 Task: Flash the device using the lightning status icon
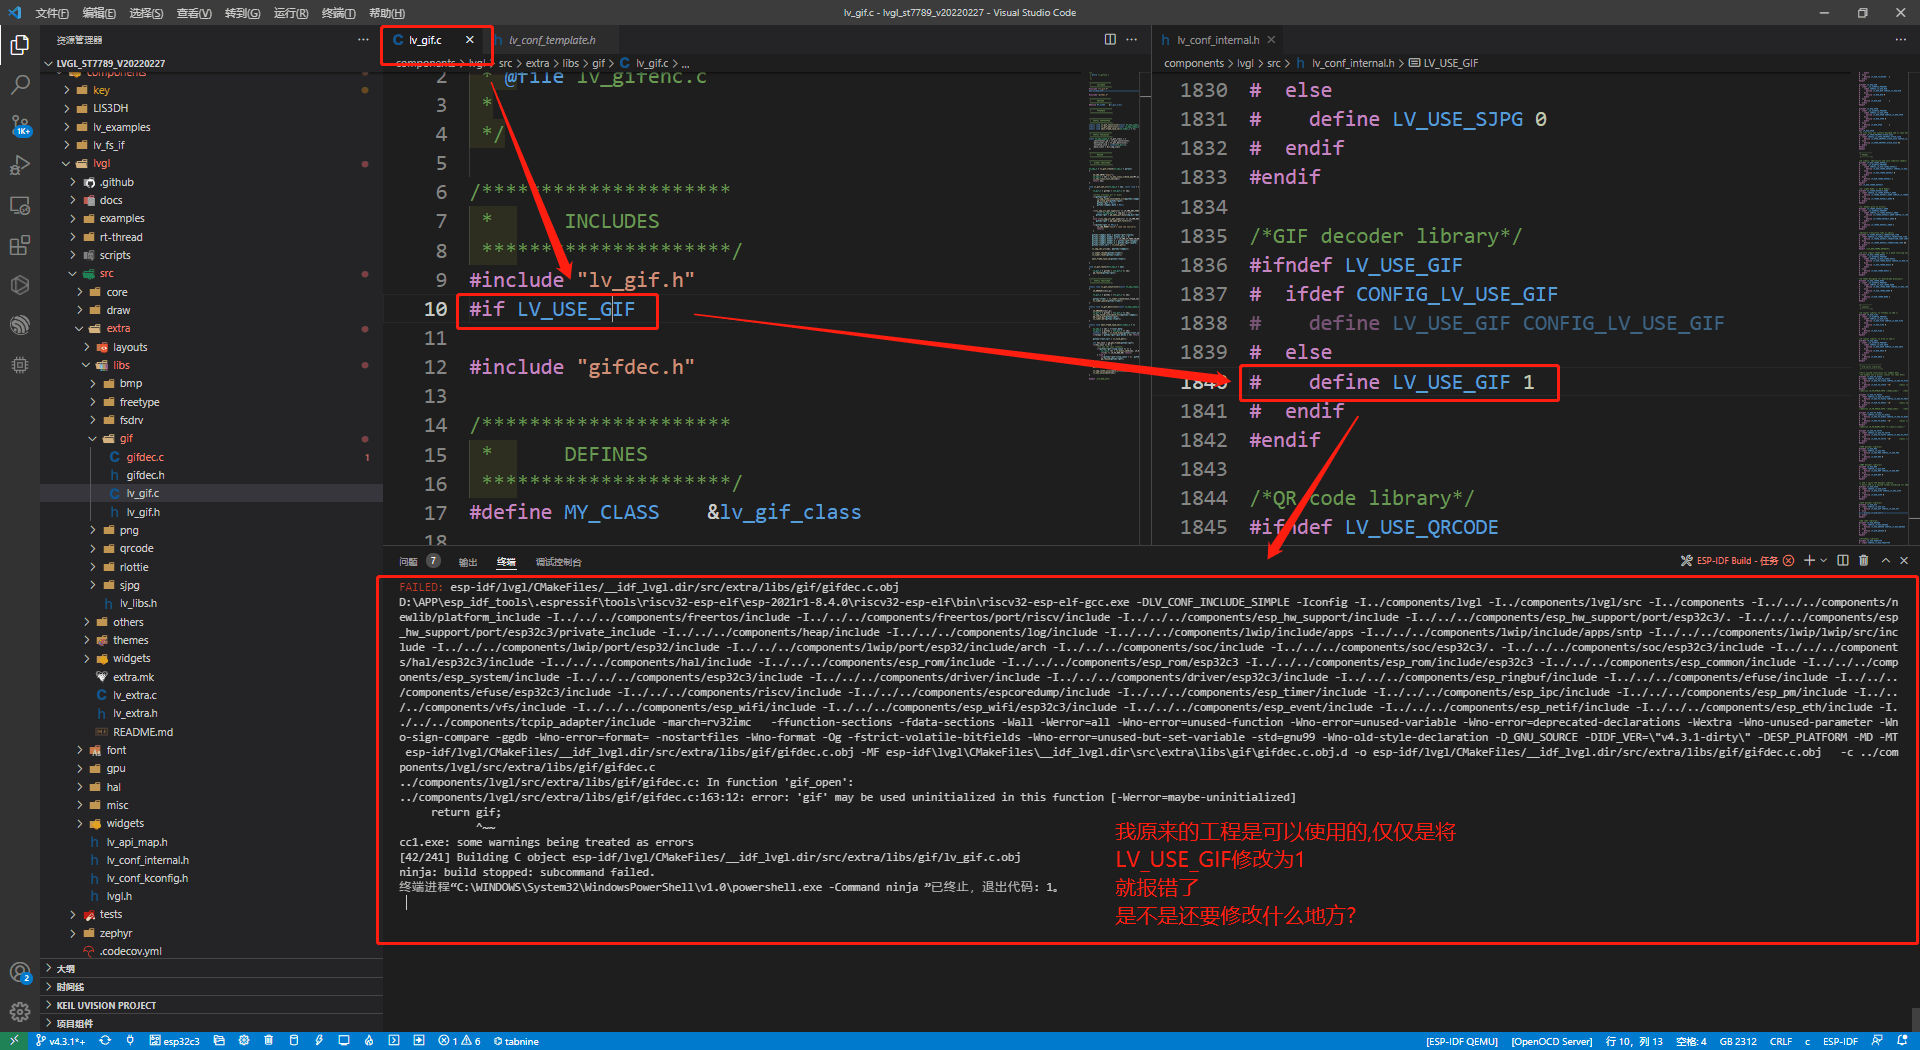320,1040
